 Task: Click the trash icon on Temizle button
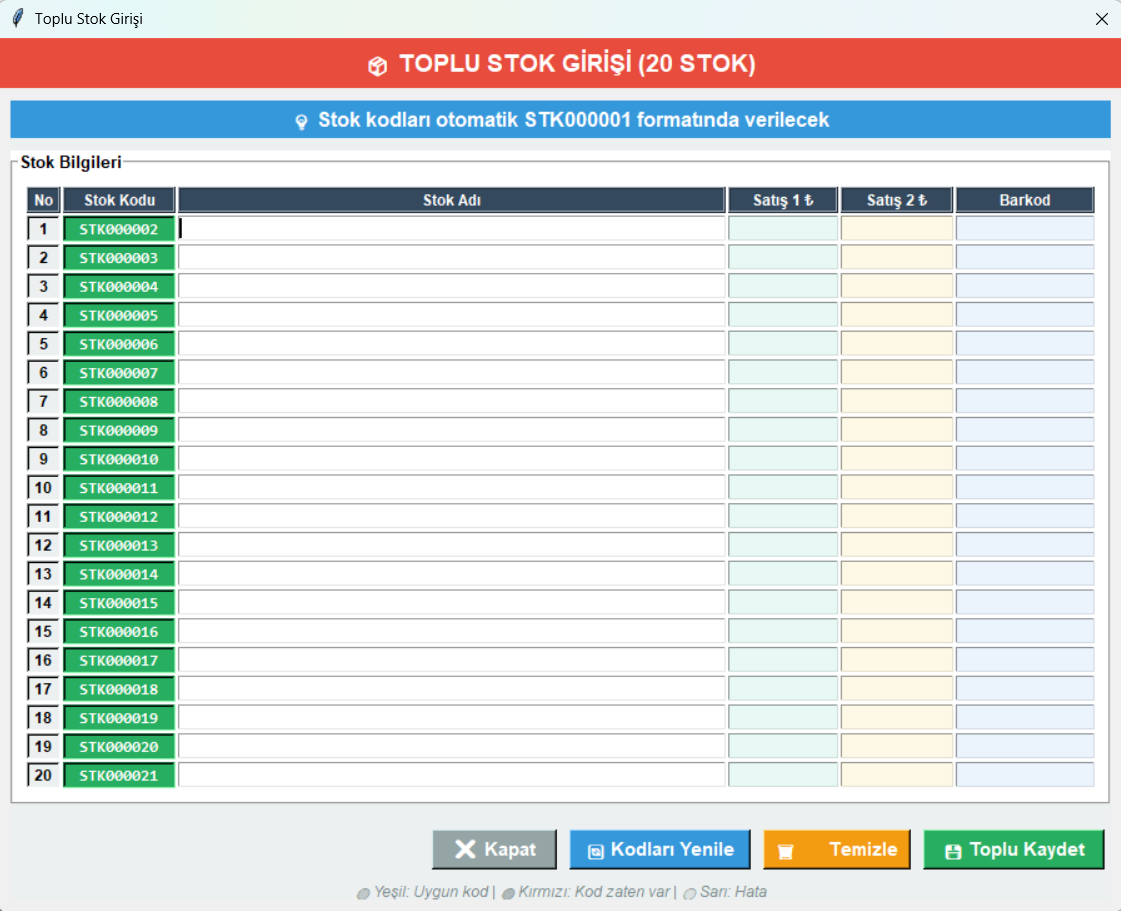click(786, 851)
